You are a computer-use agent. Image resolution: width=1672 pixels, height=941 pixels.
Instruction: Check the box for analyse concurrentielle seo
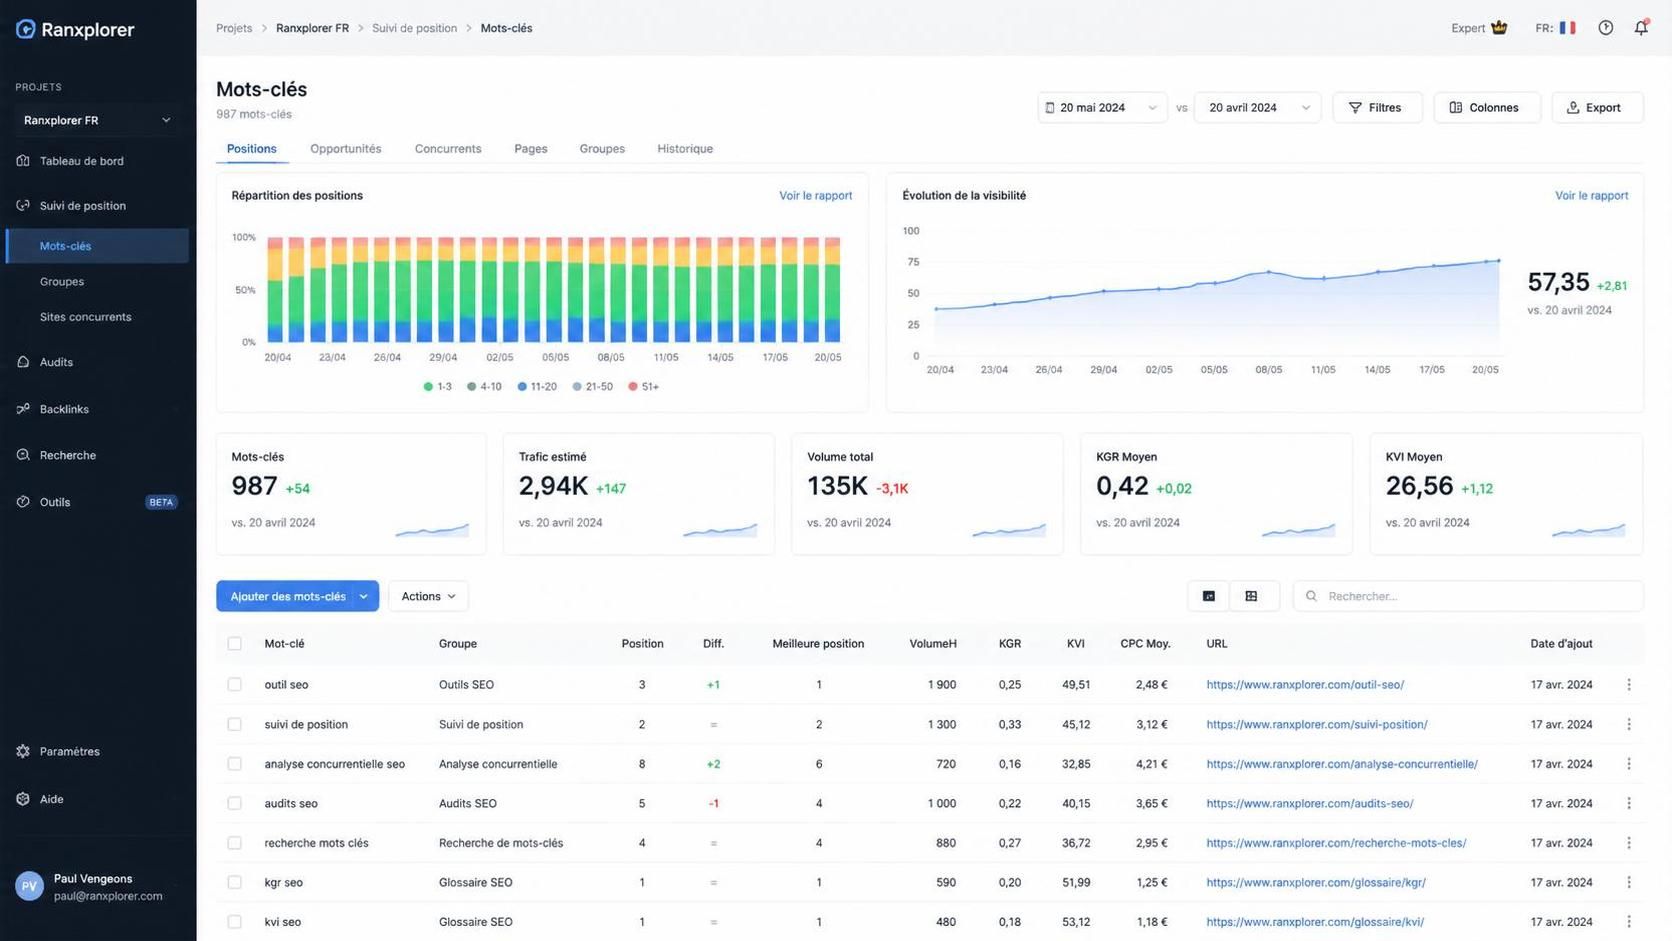coord(234,764)
